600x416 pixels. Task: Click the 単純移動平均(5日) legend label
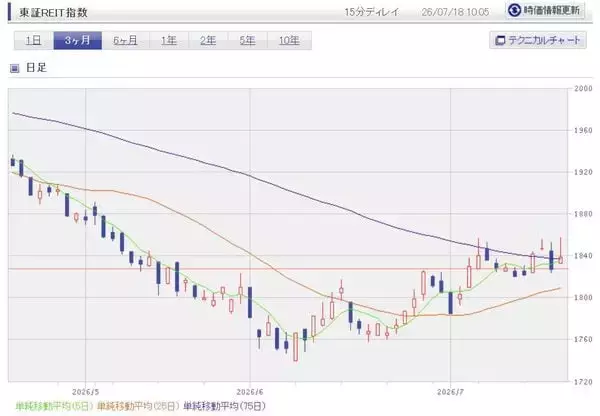pyautogui.click(x=54, y=406)
